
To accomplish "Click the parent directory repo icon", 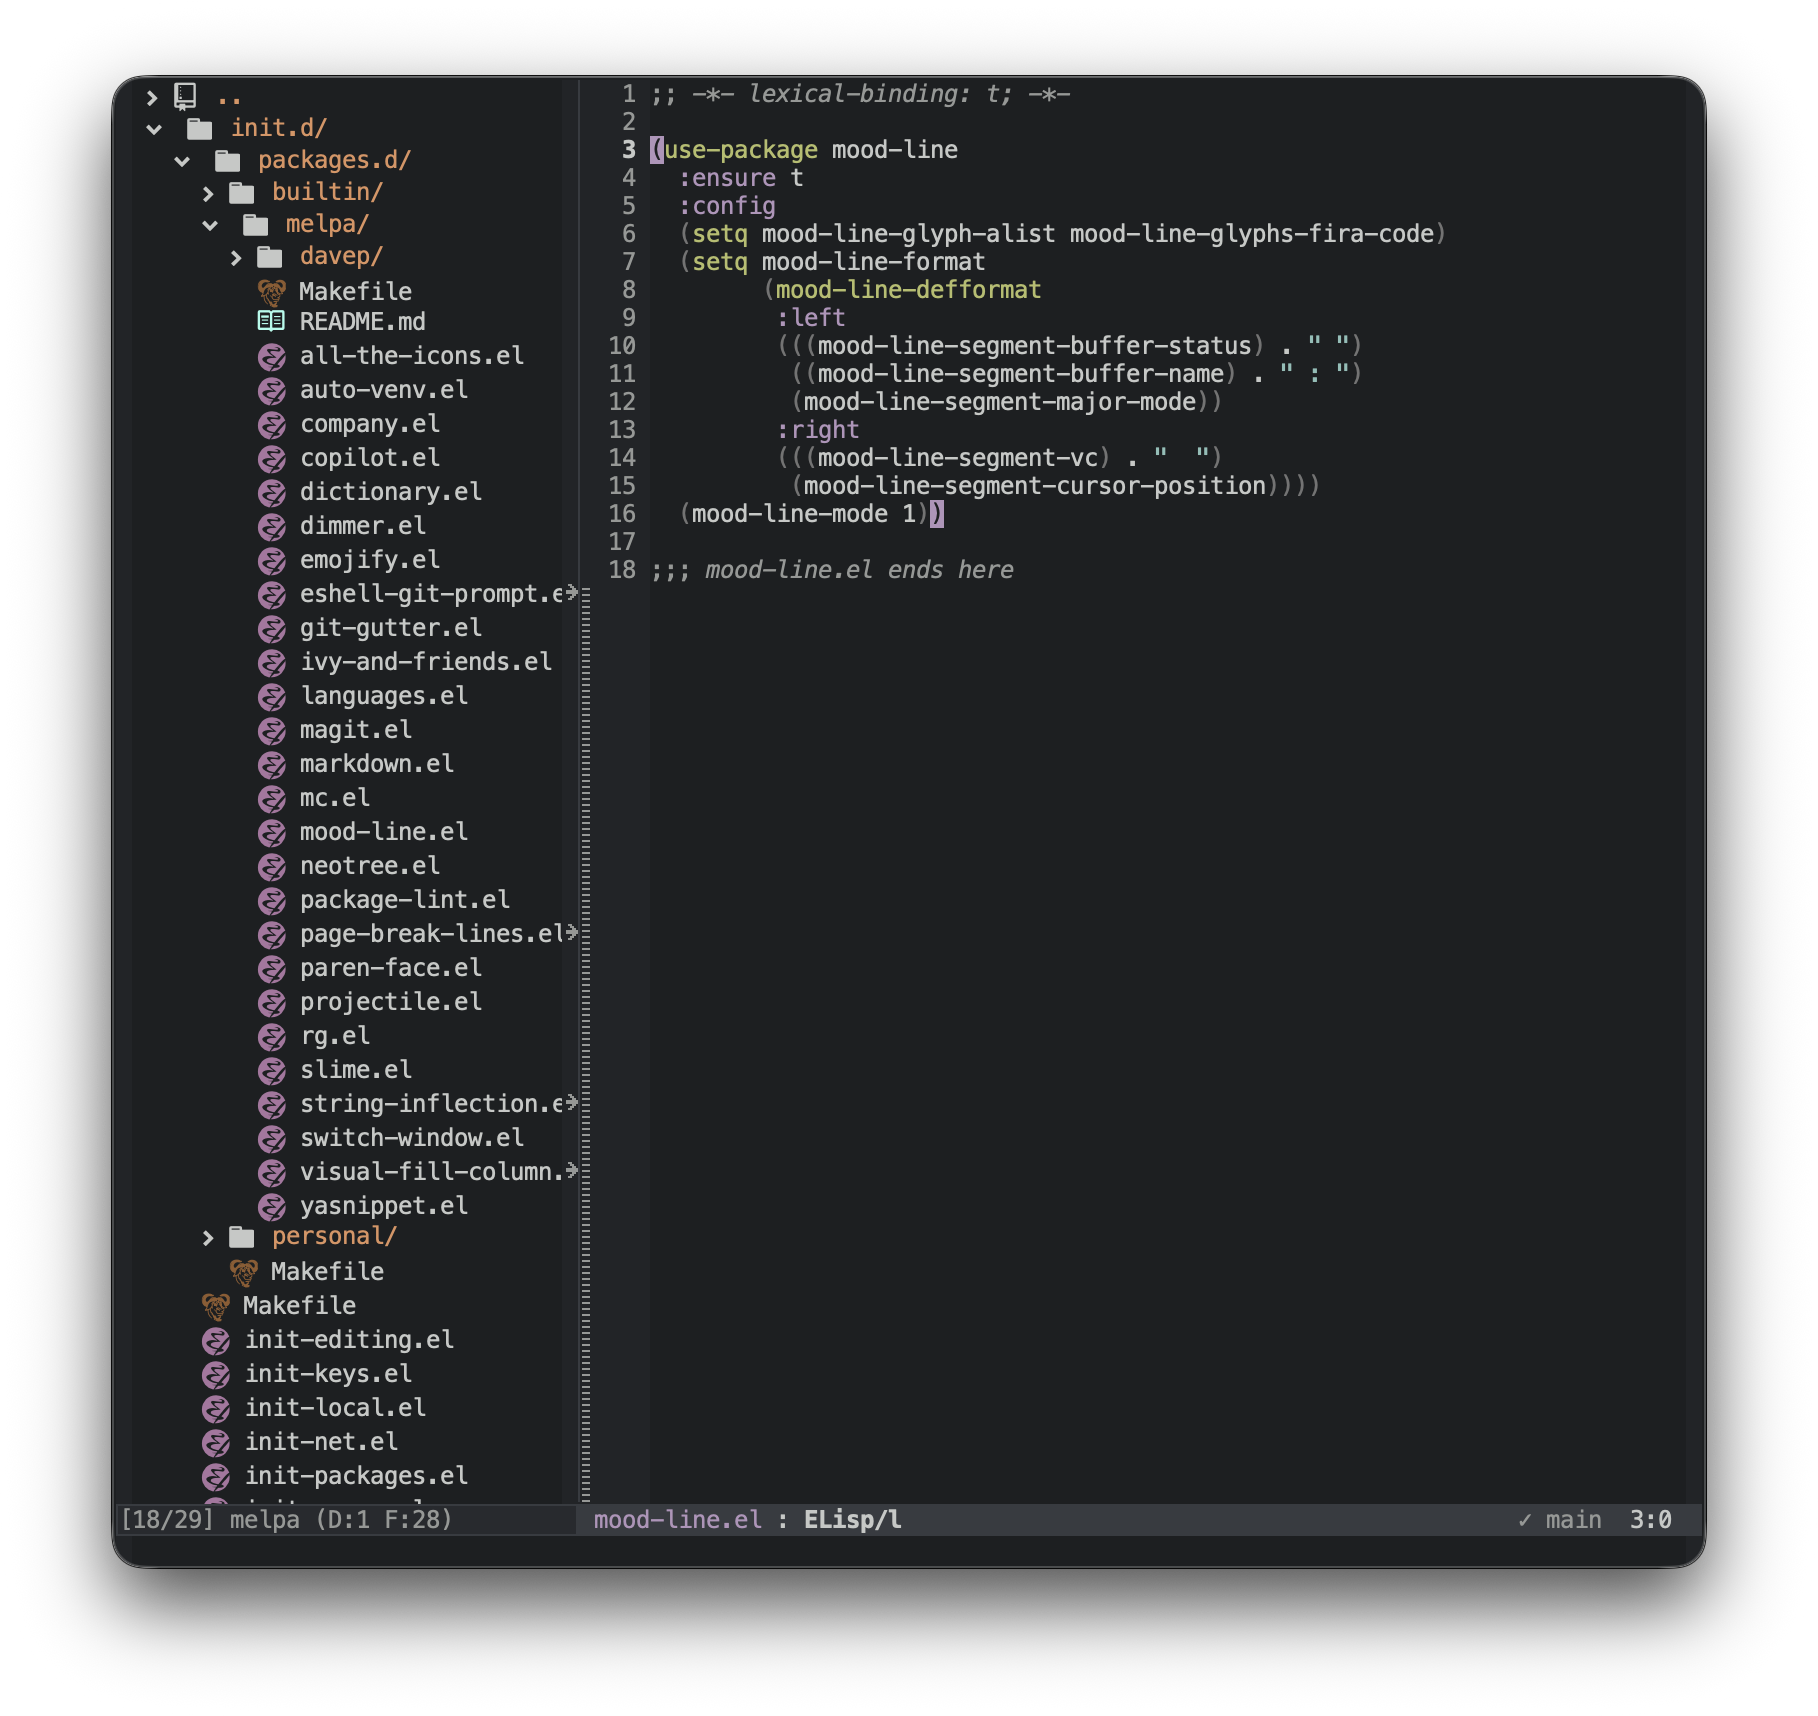I will coord(185,96).
